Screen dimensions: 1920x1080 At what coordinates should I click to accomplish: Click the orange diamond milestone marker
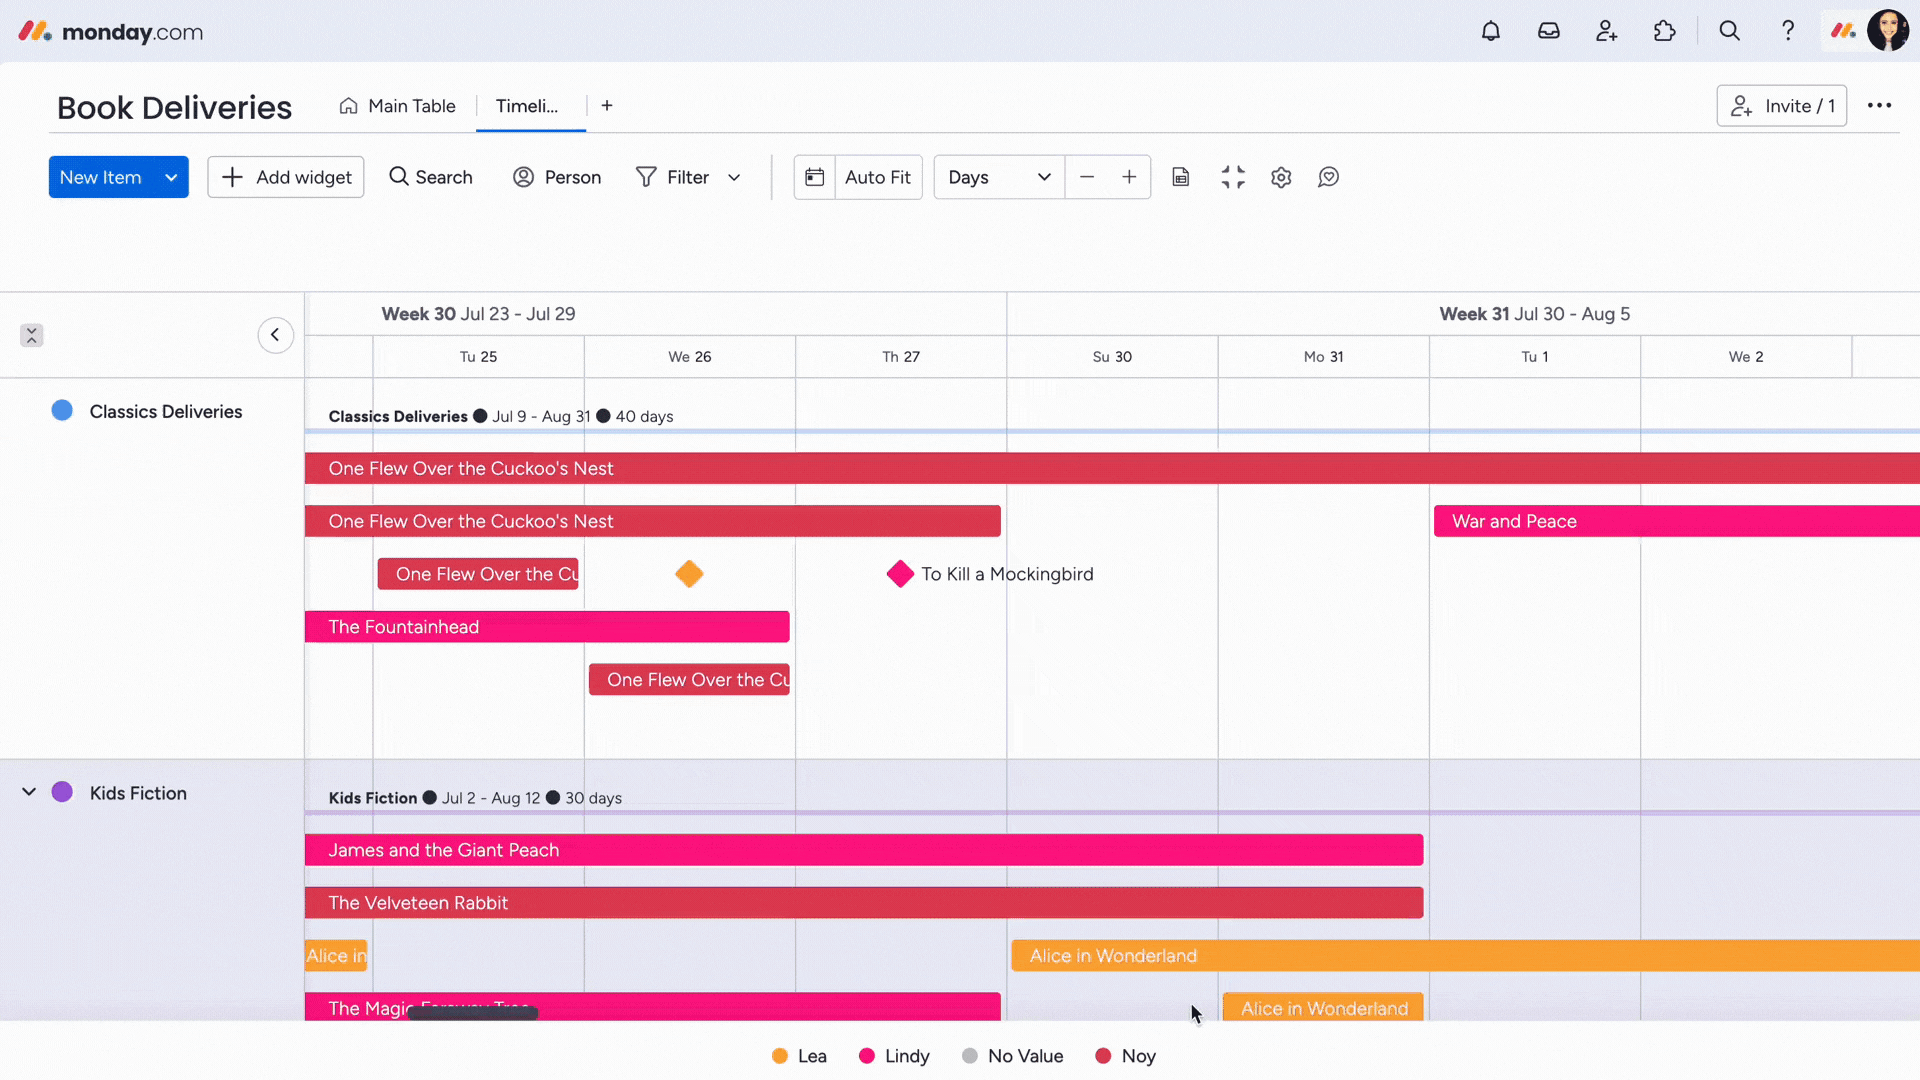tap(689, 574)
